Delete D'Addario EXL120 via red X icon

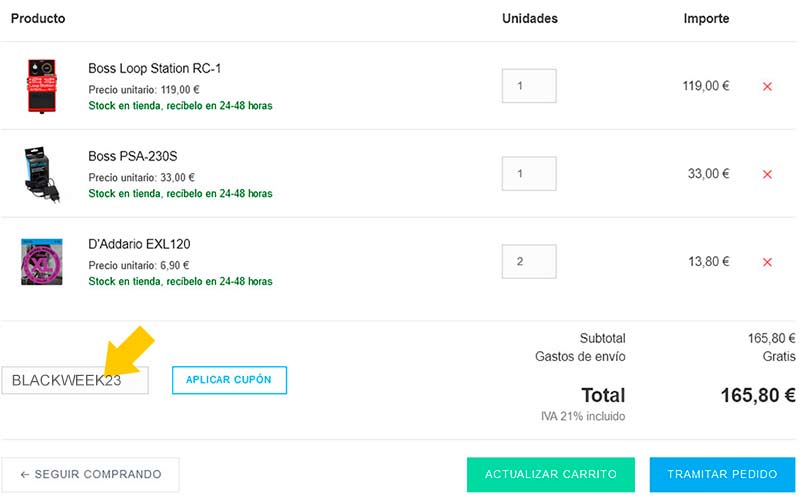[x=767, y=262]
